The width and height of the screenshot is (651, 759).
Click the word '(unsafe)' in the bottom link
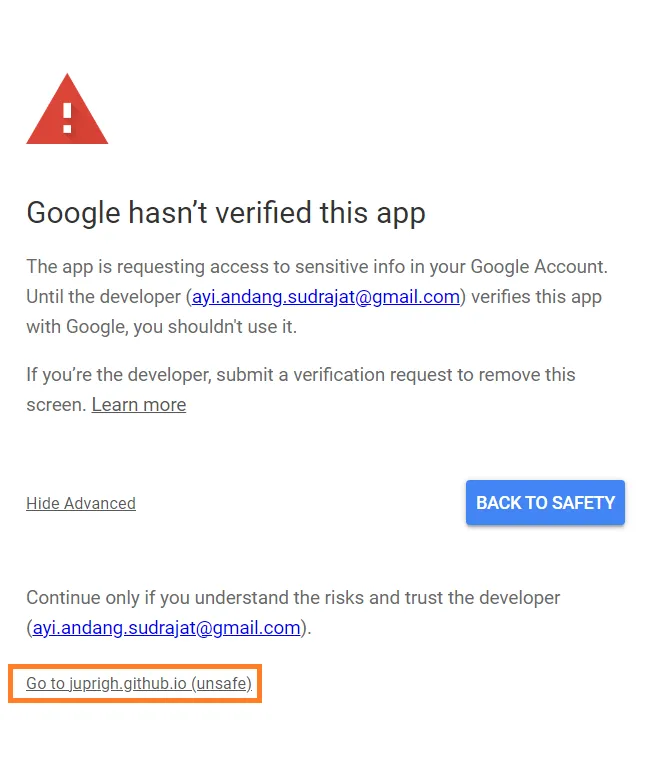pos(222,683)
